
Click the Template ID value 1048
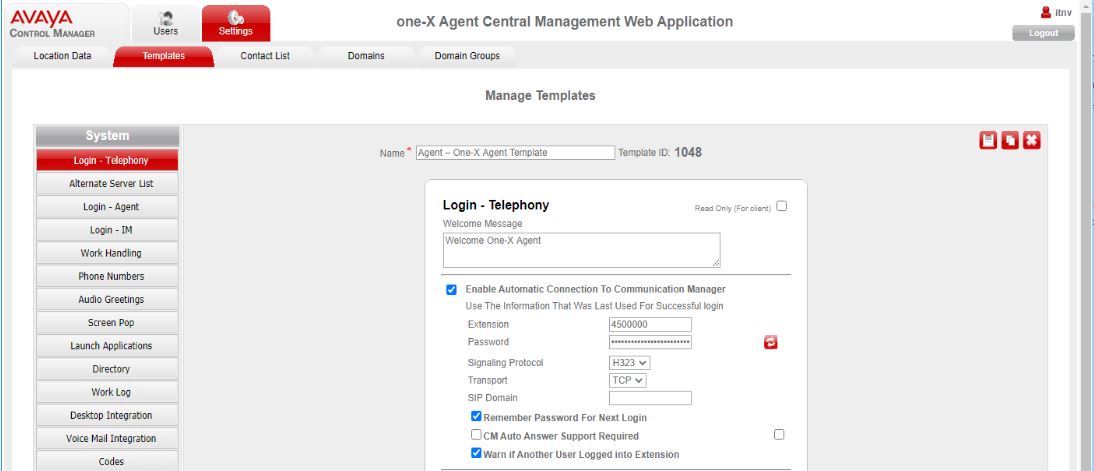pyautogui.click(x=688, y=152)
